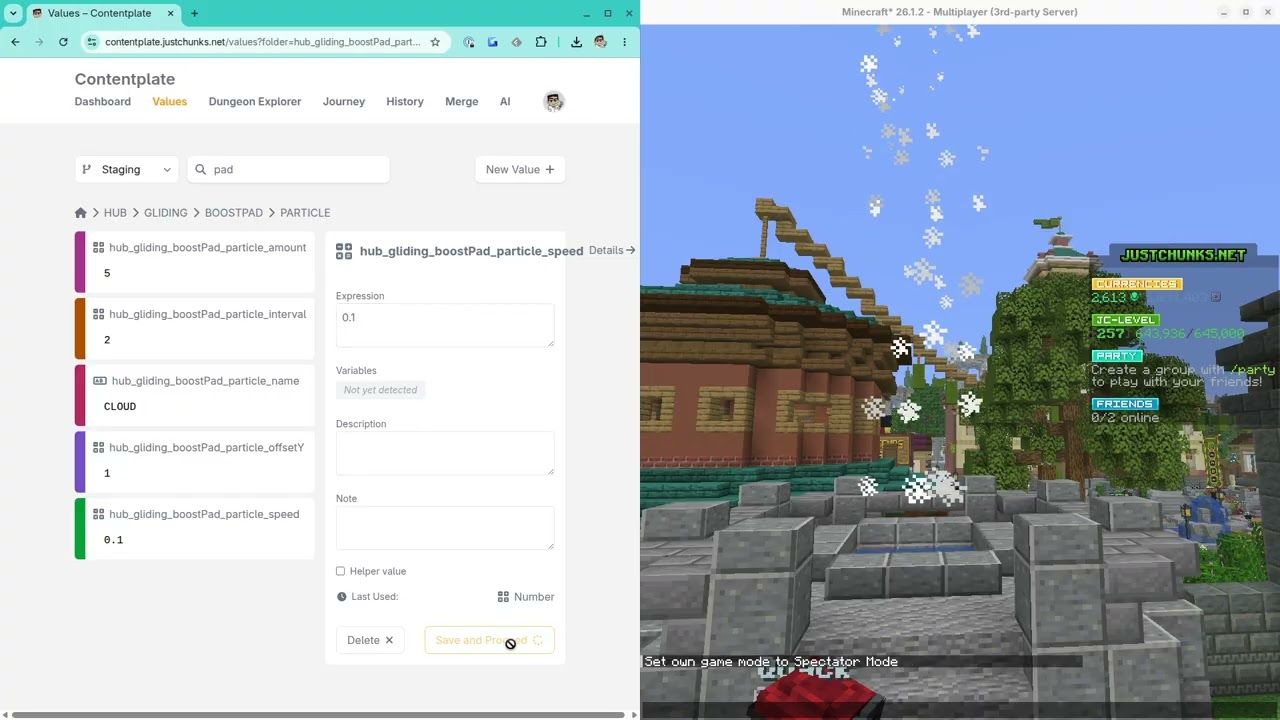Click the 'Not yet detected' variables tag
Image resolution: width=1280 pixels, height=720 pixels.
click(x=381, y=390)
